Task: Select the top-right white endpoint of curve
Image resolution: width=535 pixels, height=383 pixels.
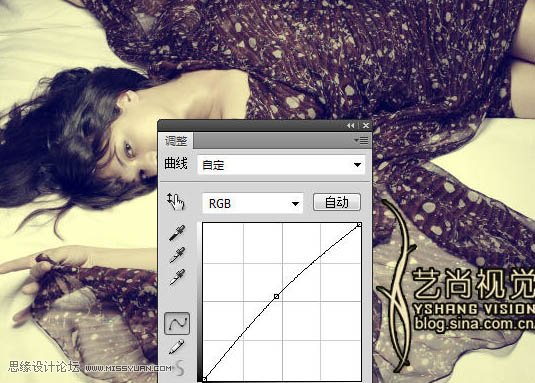Action: pos(359,224)
